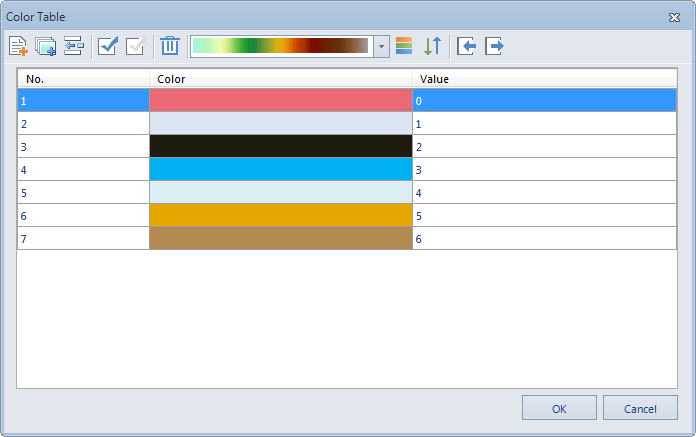Close the Color Table dialog

click(x=674, y=17)
